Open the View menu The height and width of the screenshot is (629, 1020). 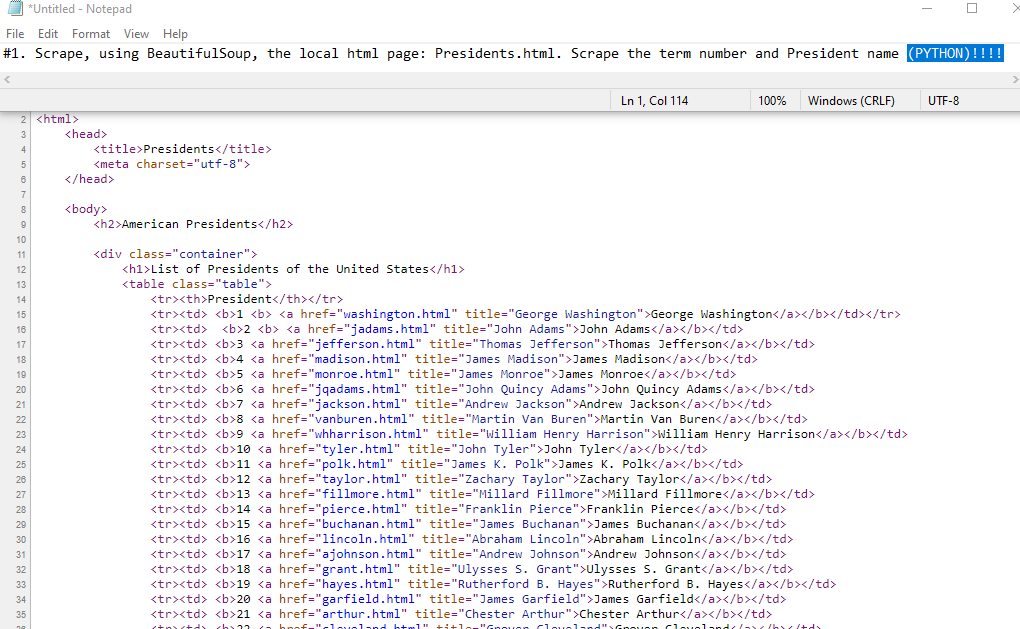[136, 33]
